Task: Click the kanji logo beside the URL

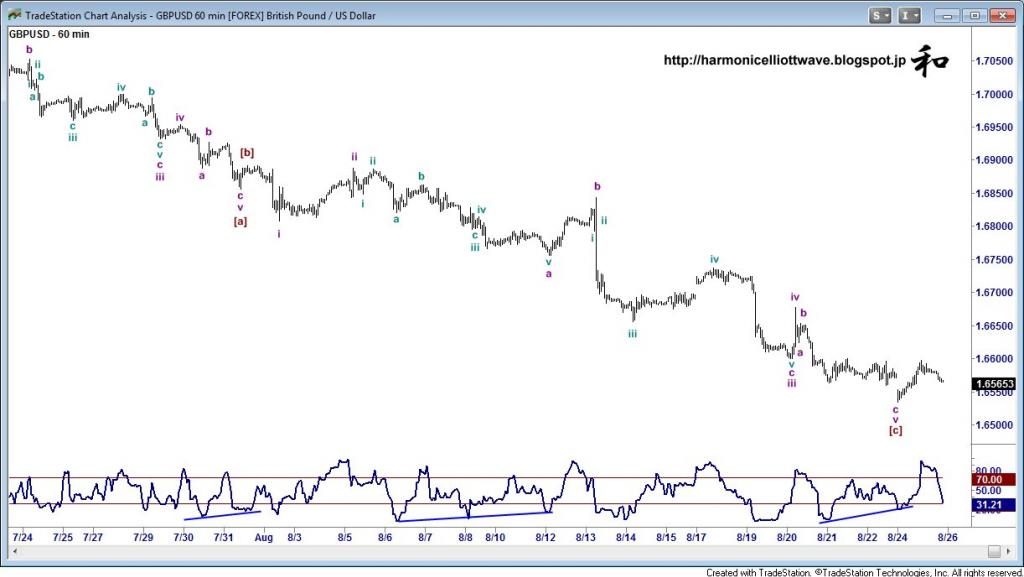Action: (930, 61)
